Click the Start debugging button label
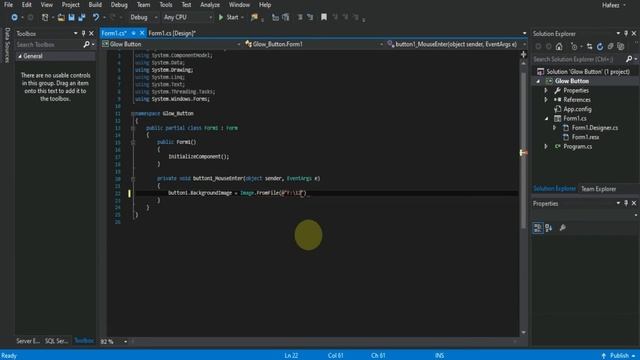 click(232, 17)
